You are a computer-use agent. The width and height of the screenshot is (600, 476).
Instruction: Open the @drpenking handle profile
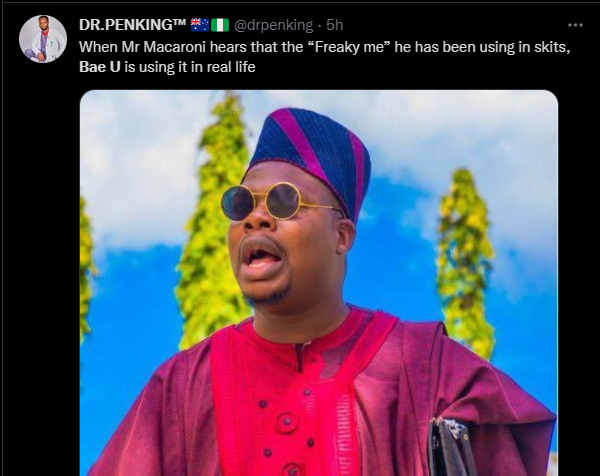(273, 25)
